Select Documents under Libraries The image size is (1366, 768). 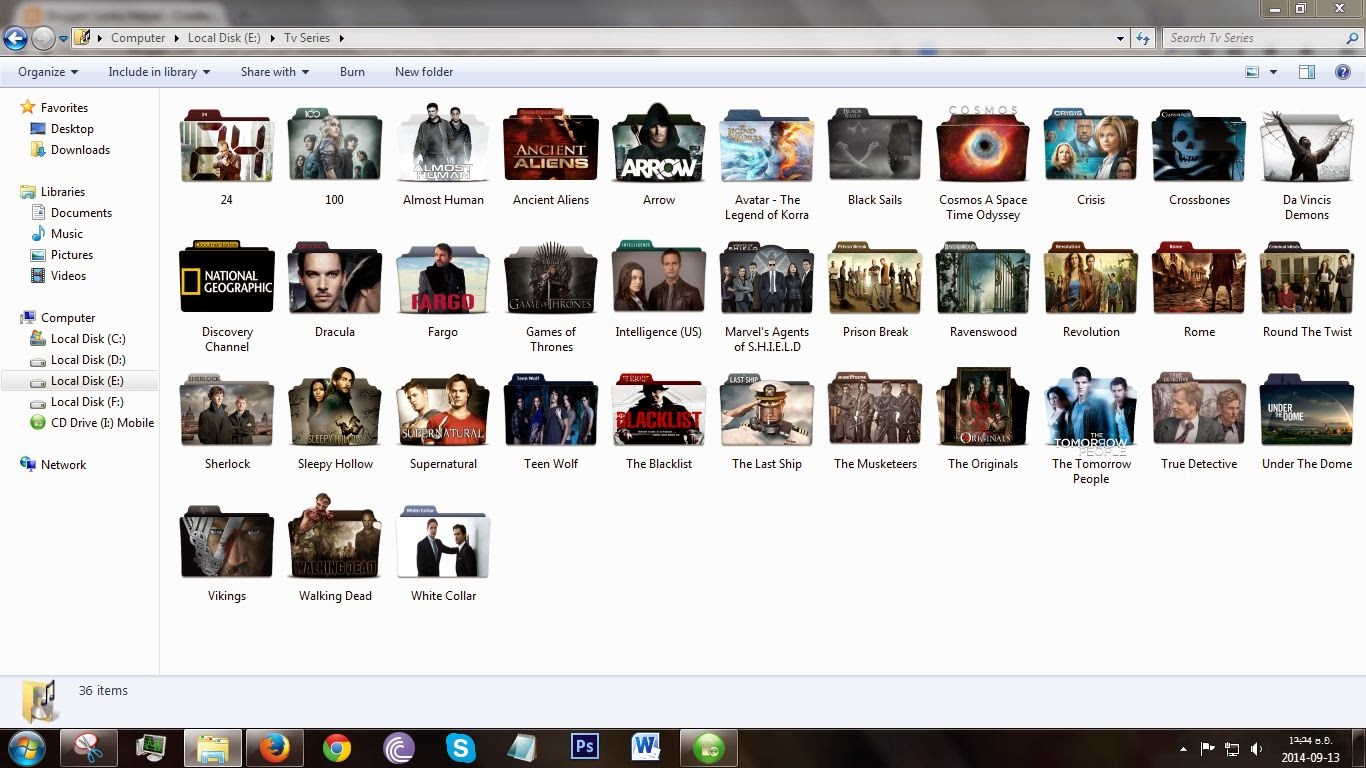coord(81,213)
